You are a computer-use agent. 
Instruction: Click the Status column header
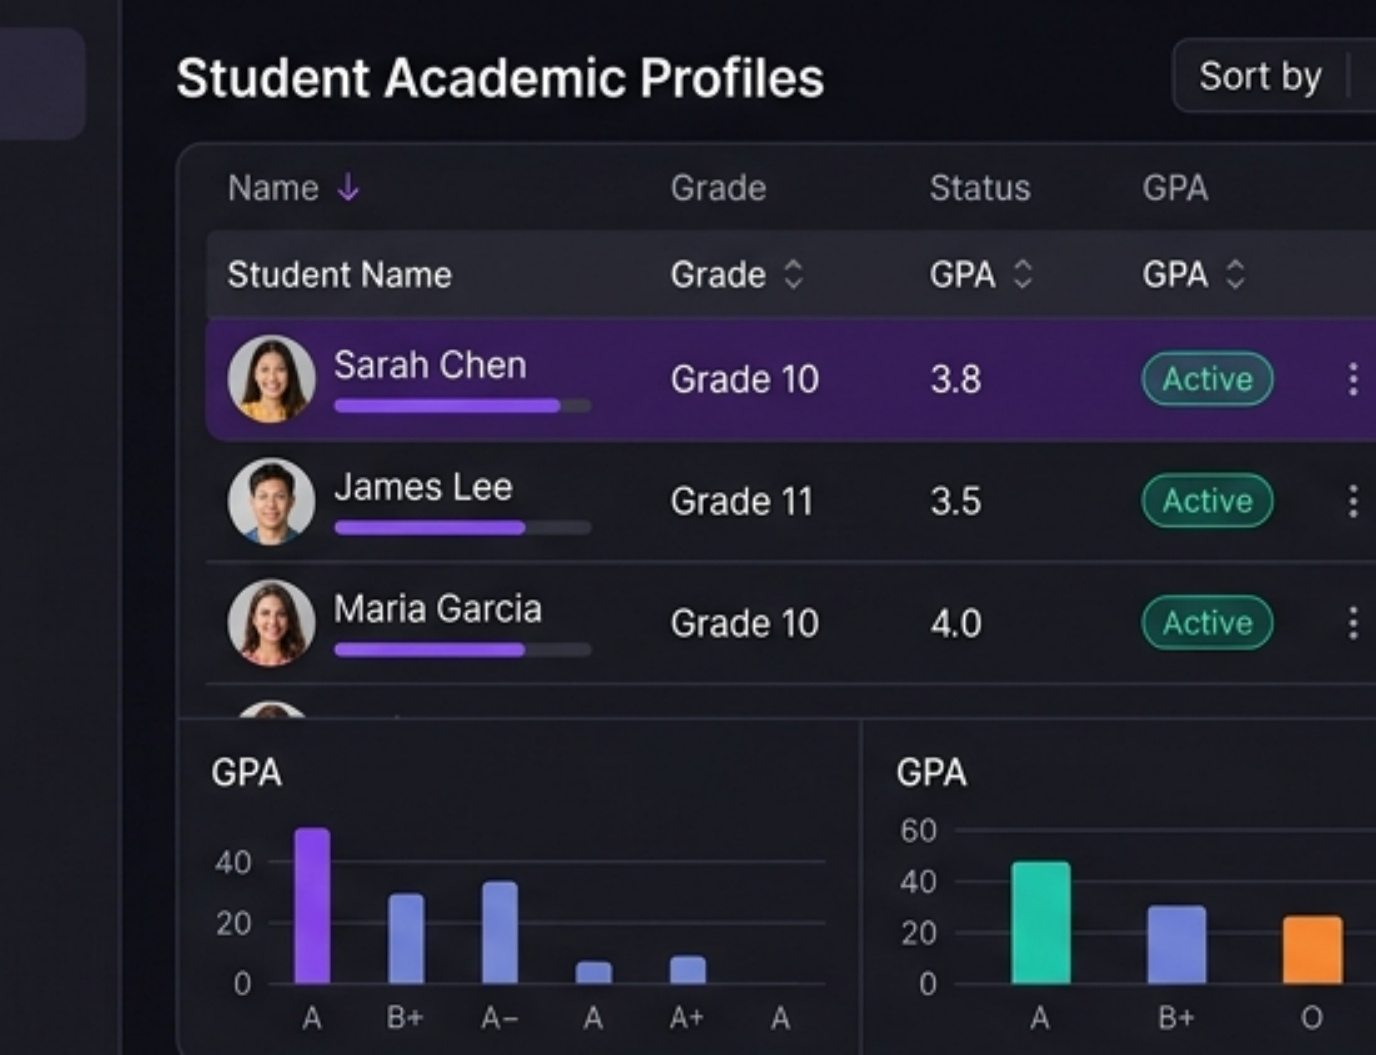[x=980, y=188]
